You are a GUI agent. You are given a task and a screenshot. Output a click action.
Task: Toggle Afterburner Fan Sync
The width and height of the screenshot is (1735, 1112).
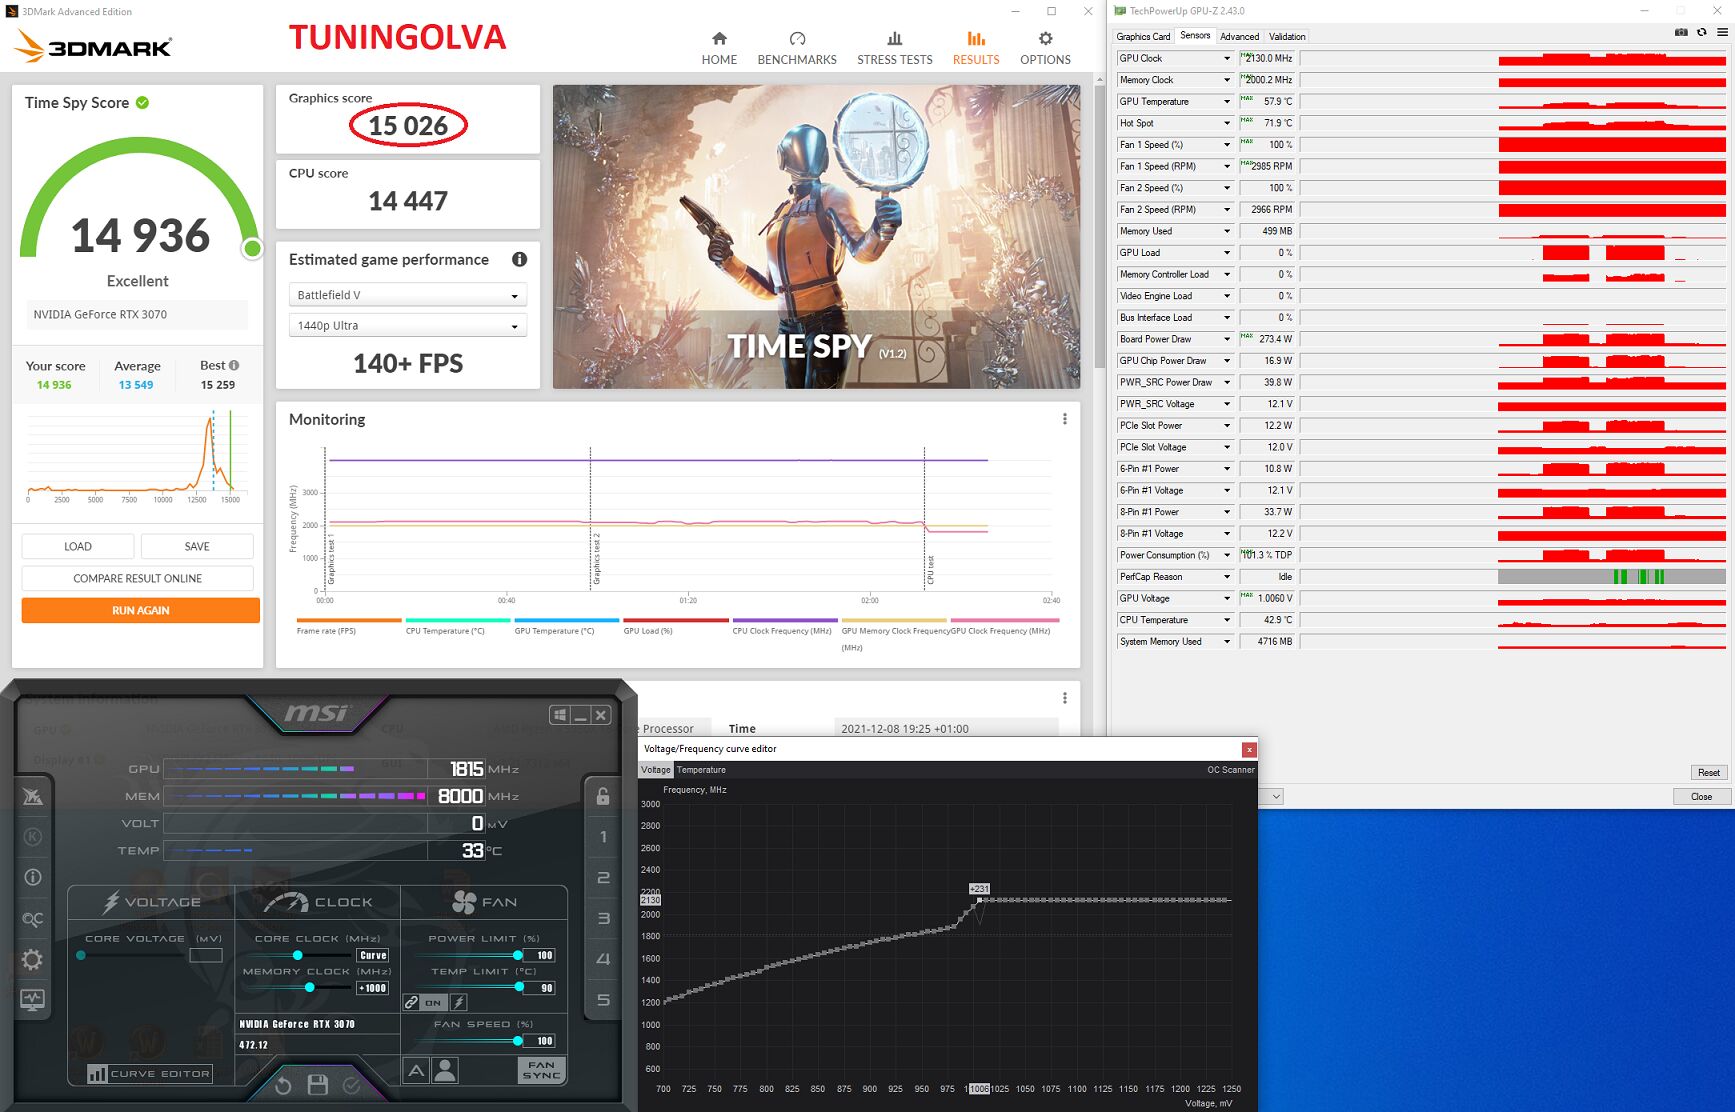click(x=541, y=1070)
